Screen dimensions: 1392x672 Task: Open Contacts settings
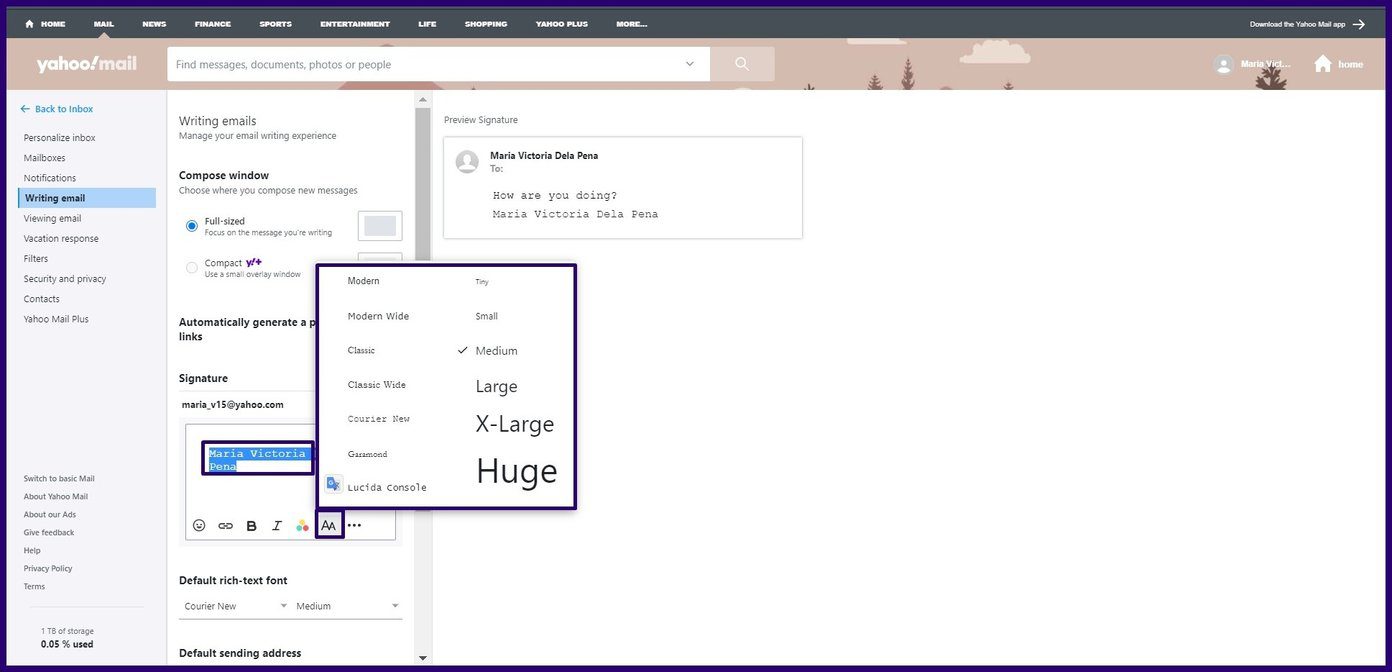[41, 299]
